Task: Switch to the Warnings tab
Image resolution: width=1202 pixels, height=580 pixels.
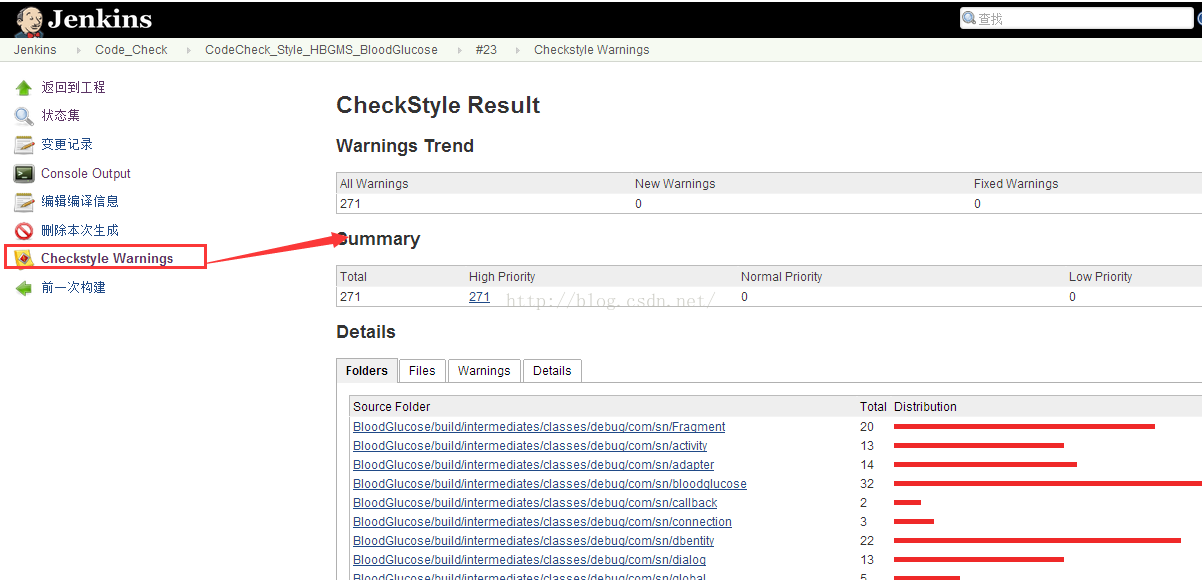Action: 484,371
